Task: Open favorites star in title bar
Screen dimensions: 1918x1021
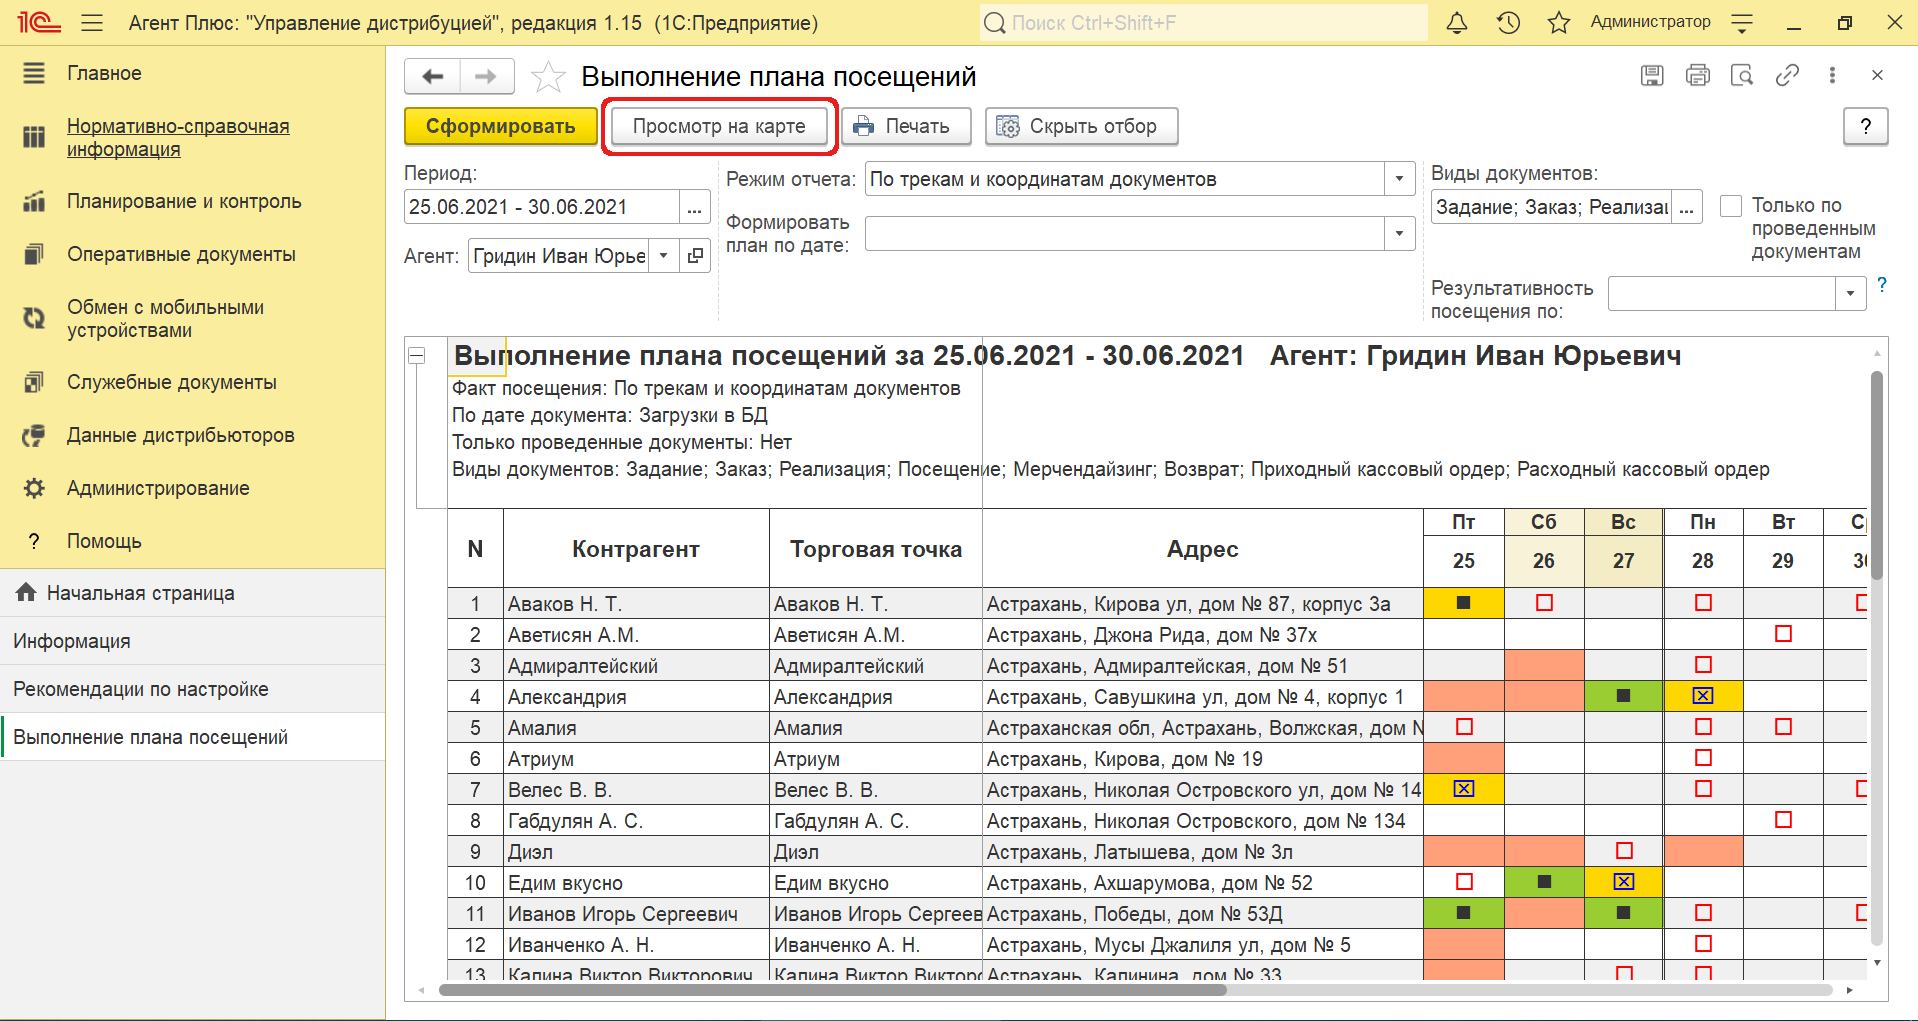Action: (1558, 22)
